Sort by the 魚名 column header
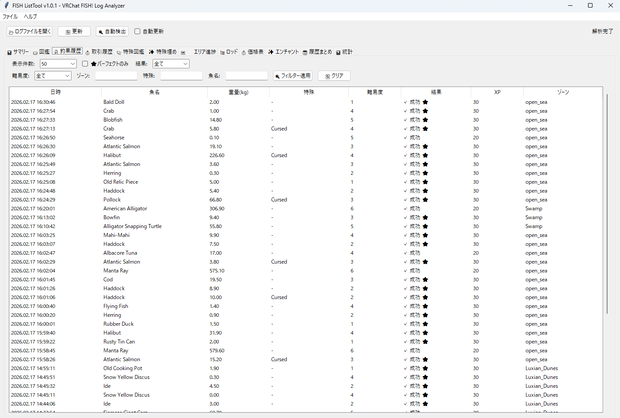620x418 pixels. click(x=154, y=92)
